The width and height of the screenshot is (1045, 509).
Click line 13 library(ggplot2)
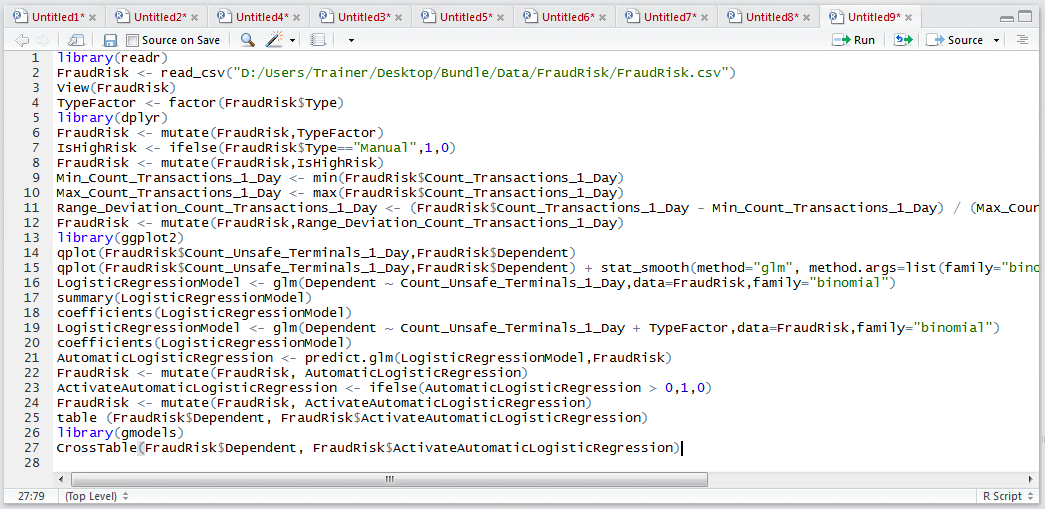pos(120,238)
